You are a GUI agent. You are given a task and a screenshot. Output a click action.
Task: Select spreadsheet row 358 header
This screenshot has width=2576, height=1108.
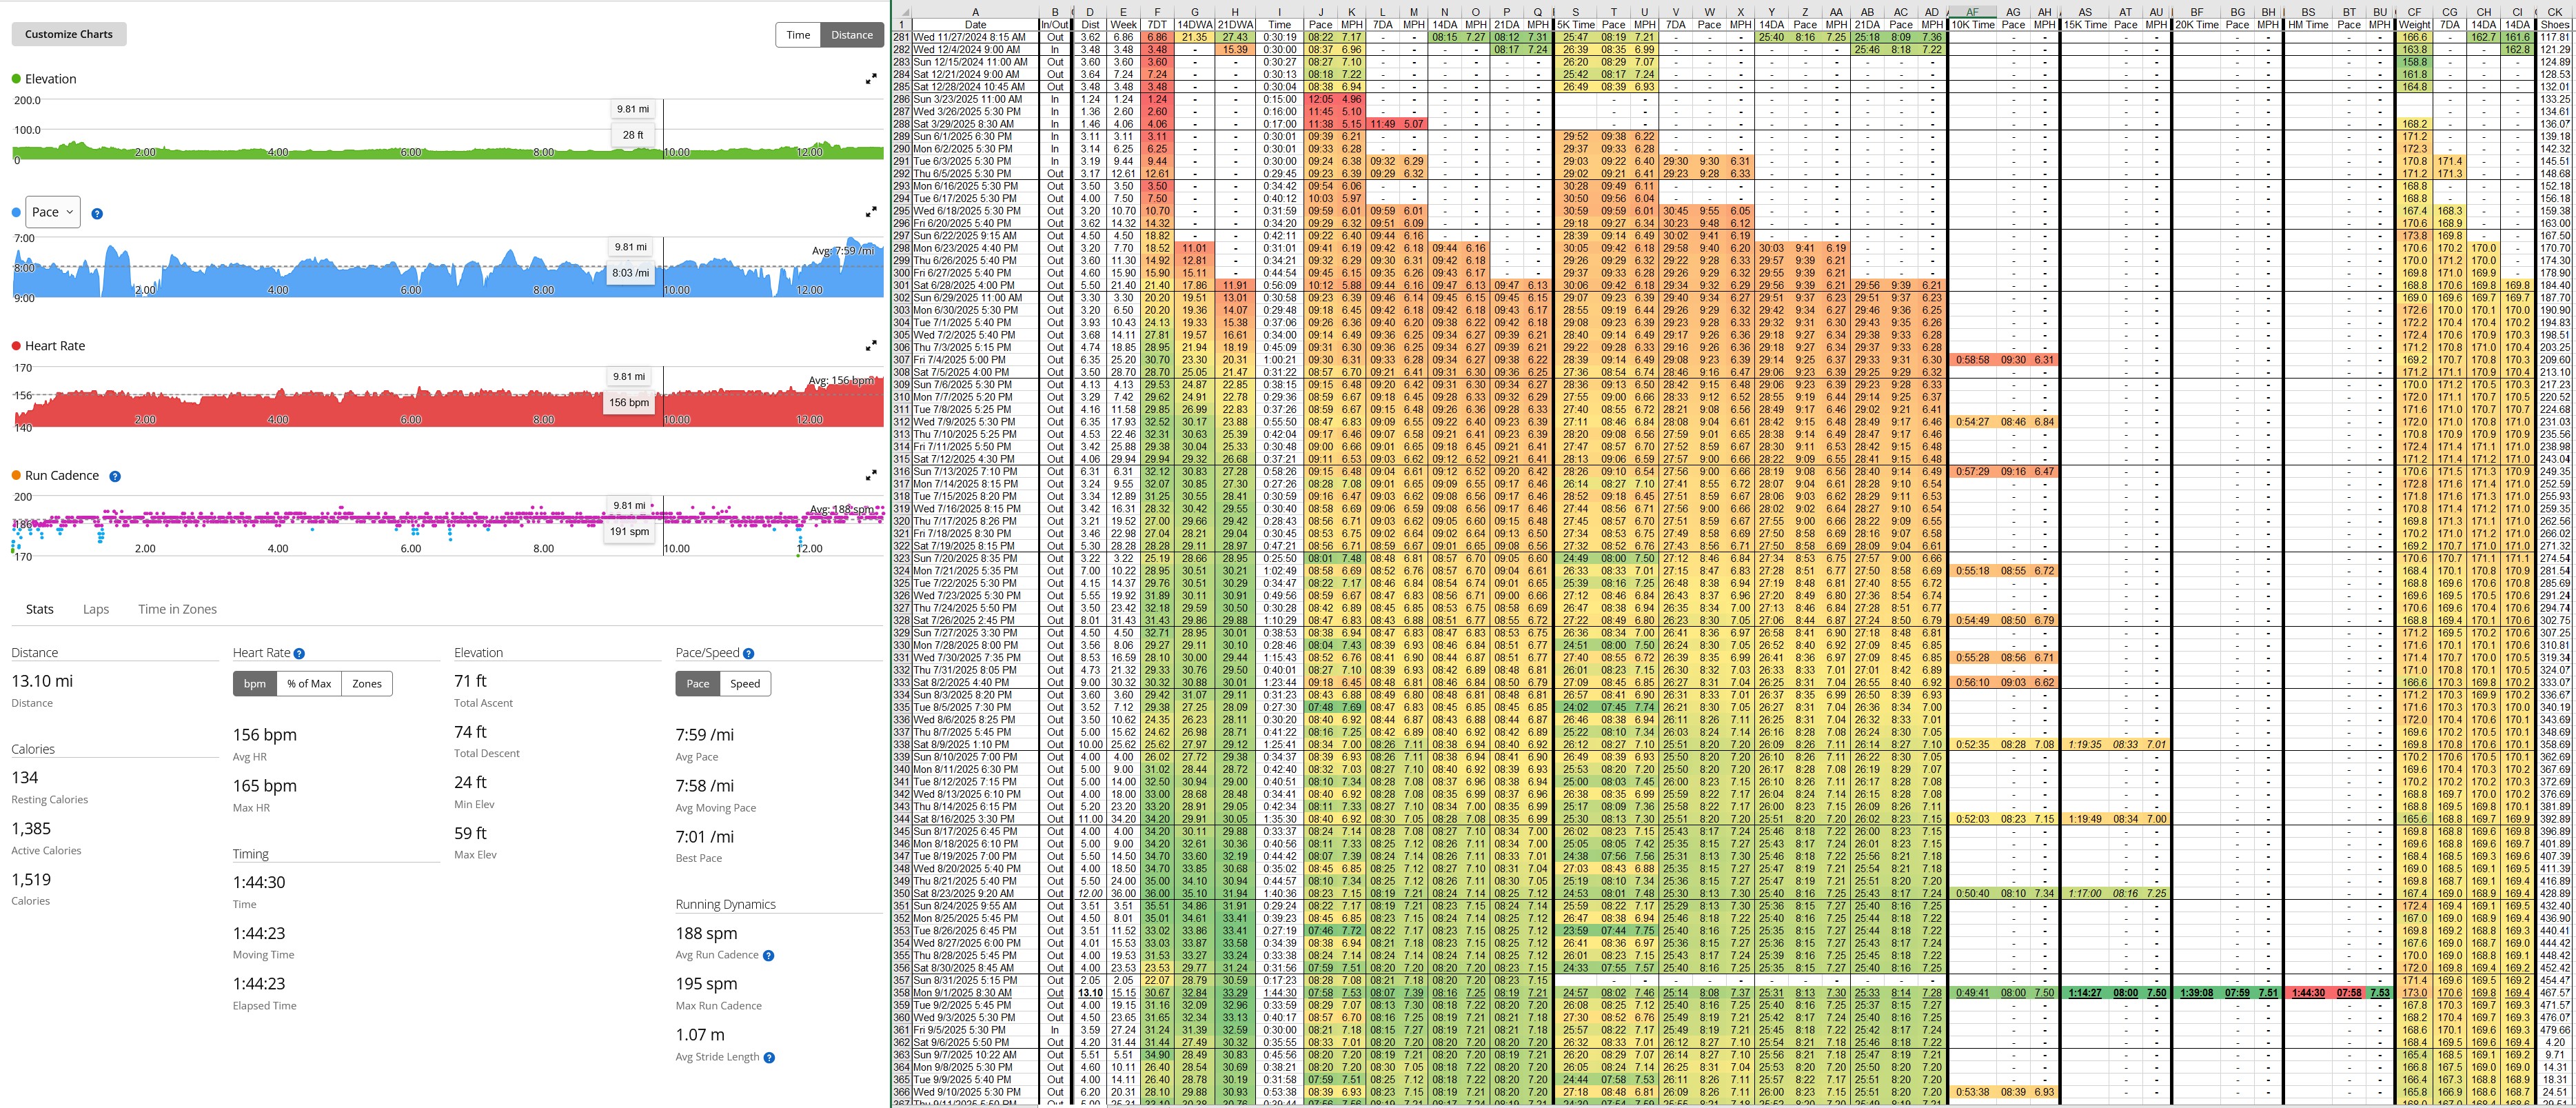point(901,993)
